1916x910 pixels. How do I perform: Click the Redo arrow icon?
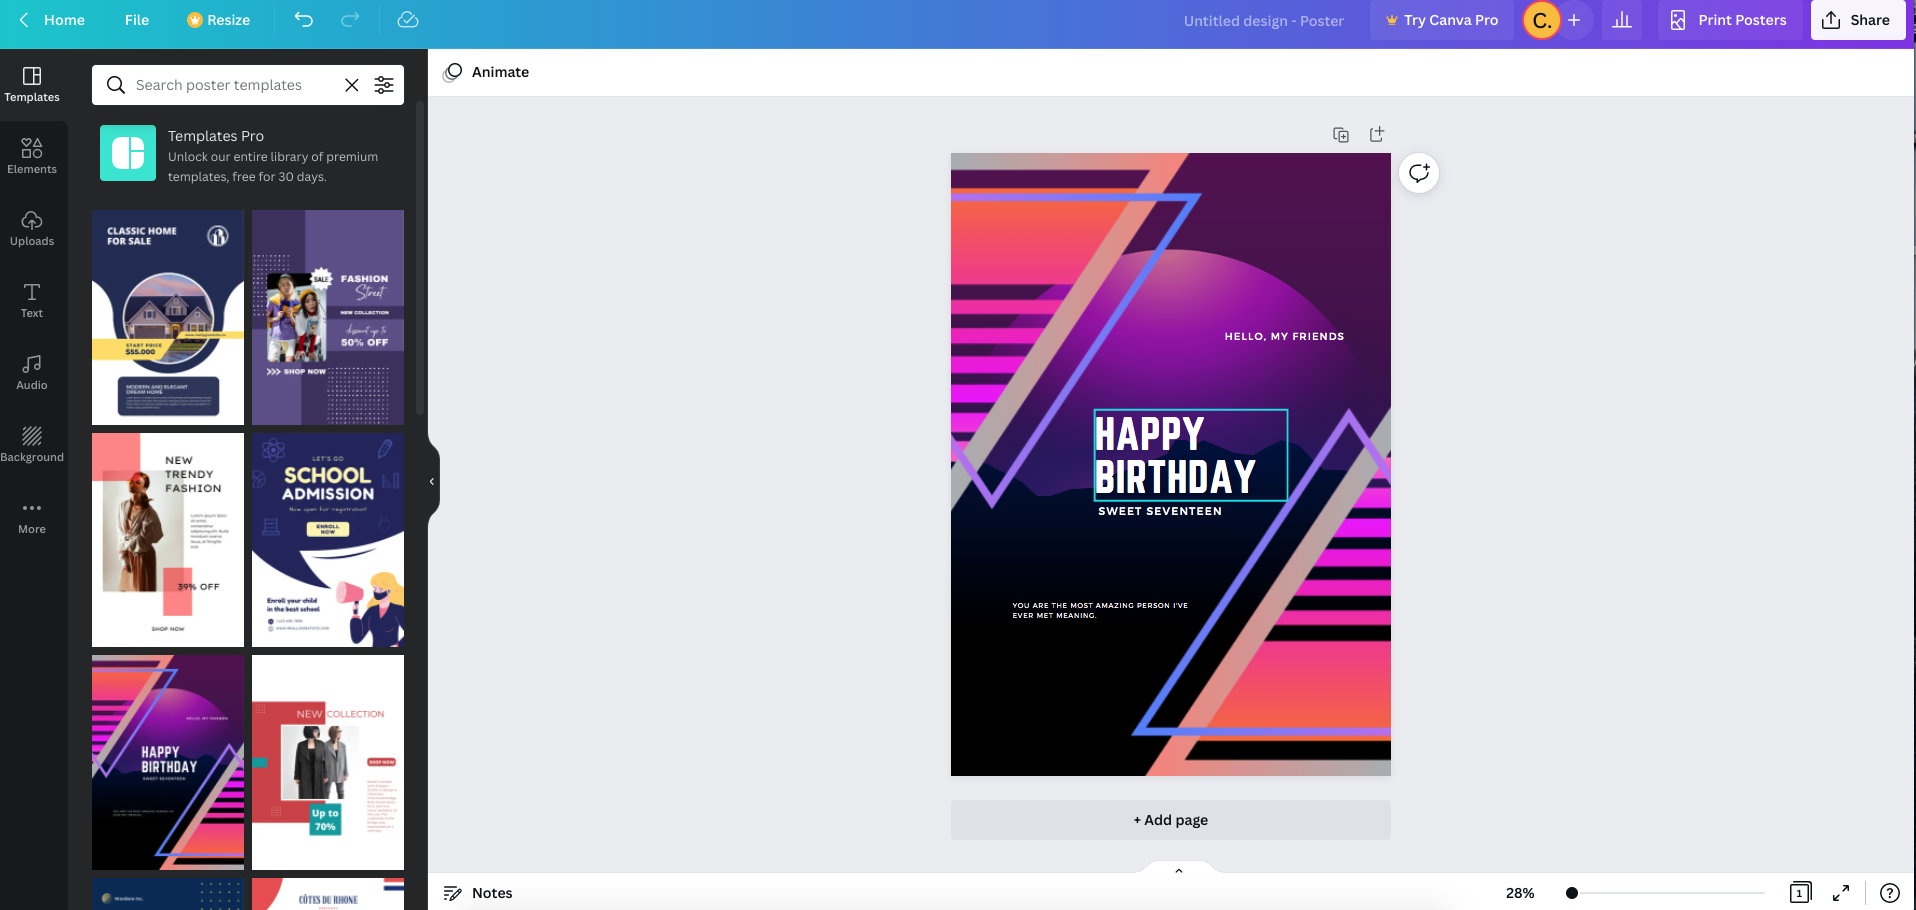(x=350, y=20)
